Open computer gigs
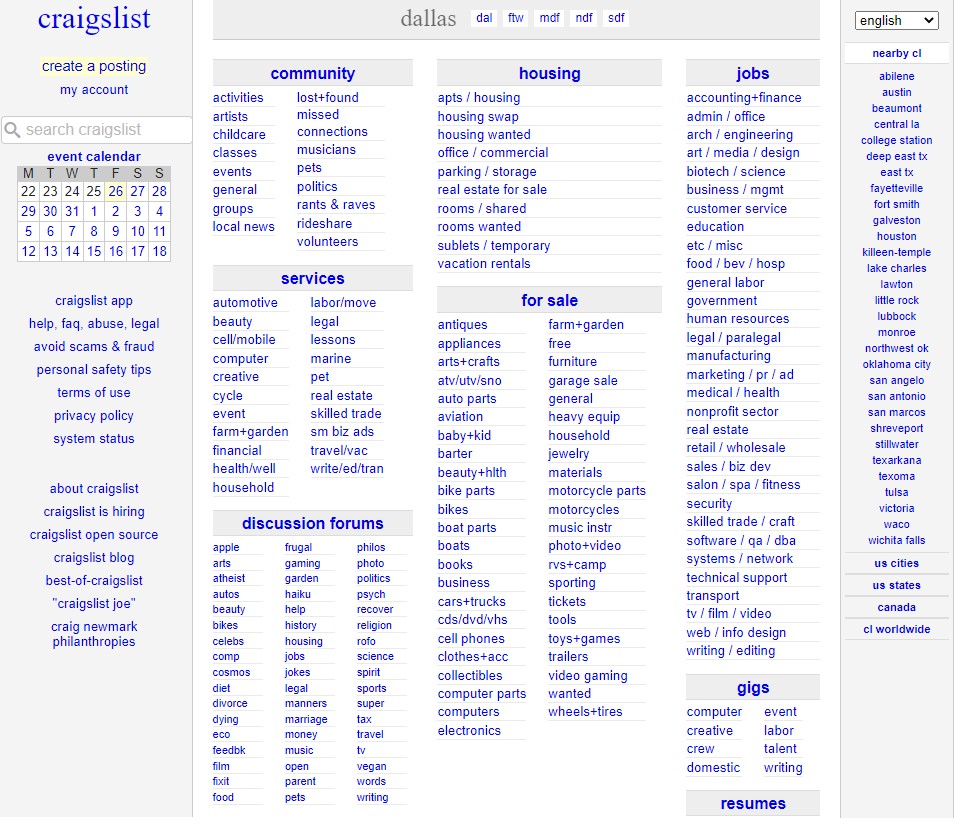The image size is (967, 833). coord(714,712)
